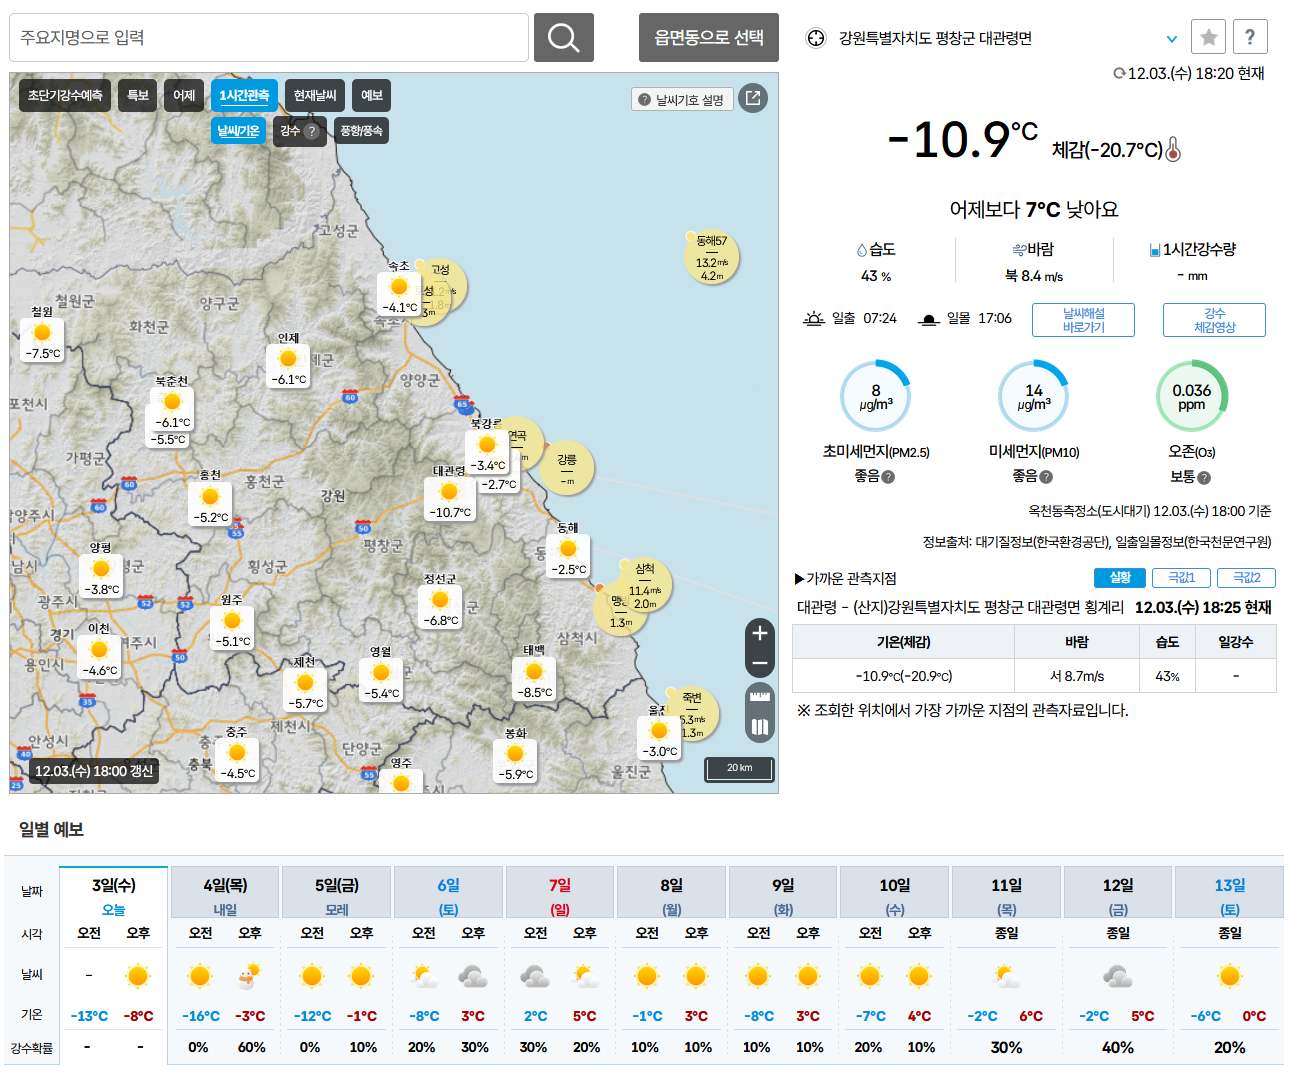Image resolution: width=1297 pixels, height=1077 pixels.
Task: Zoom in on the map with plus
Action: (760, 633)
